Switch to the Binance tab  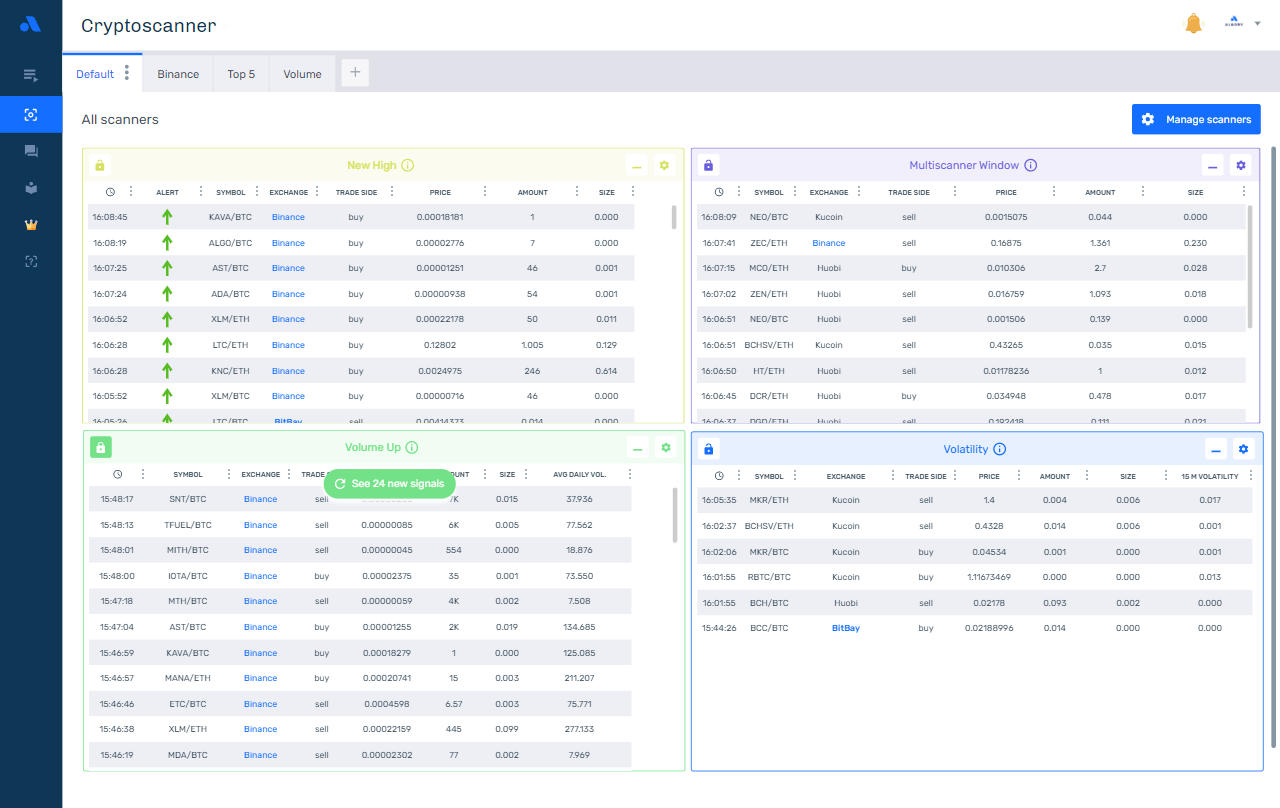click(x=178, y=74)
